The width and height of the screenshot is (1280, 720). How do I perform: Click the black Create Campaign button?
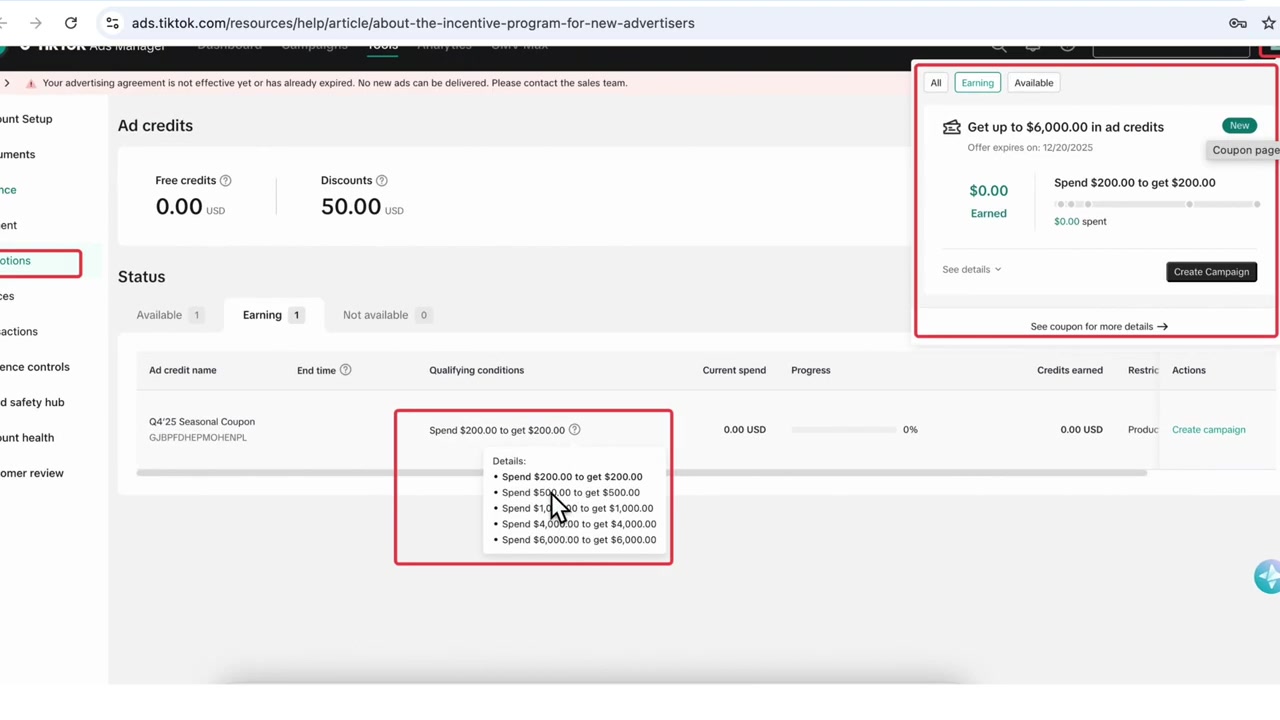1211,272
